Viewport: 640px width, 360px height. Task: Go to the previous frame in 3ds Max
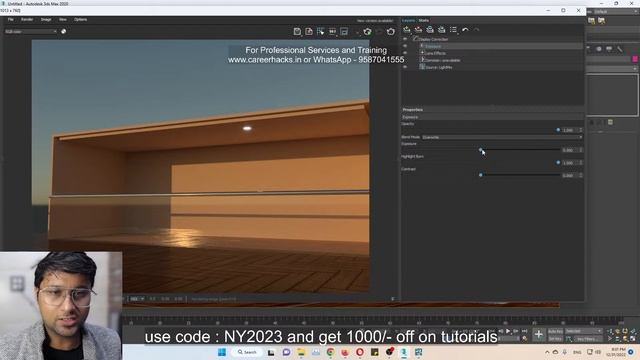(x=501, y=331)
